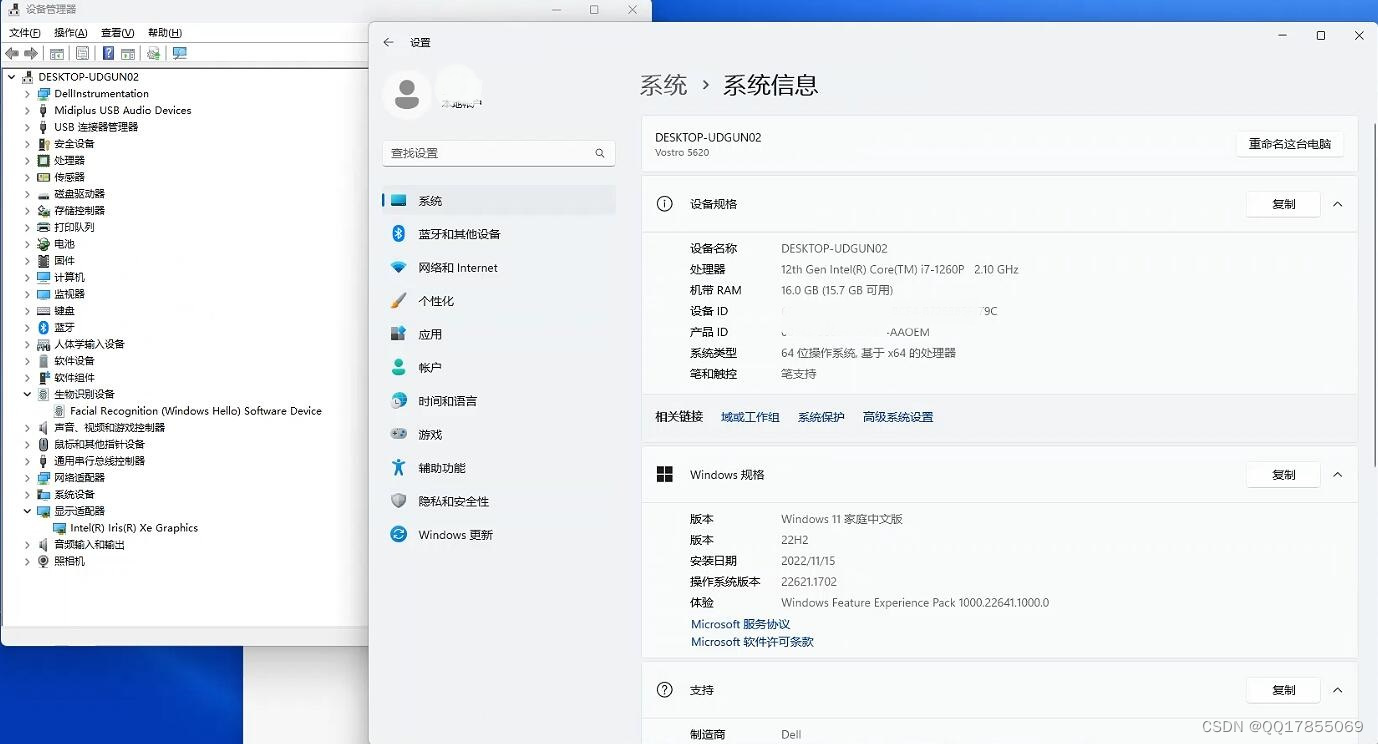Expand the 蓝牙 node in device tree
This screenshot has width=1378, height=744.
click(x=27, y=327)
